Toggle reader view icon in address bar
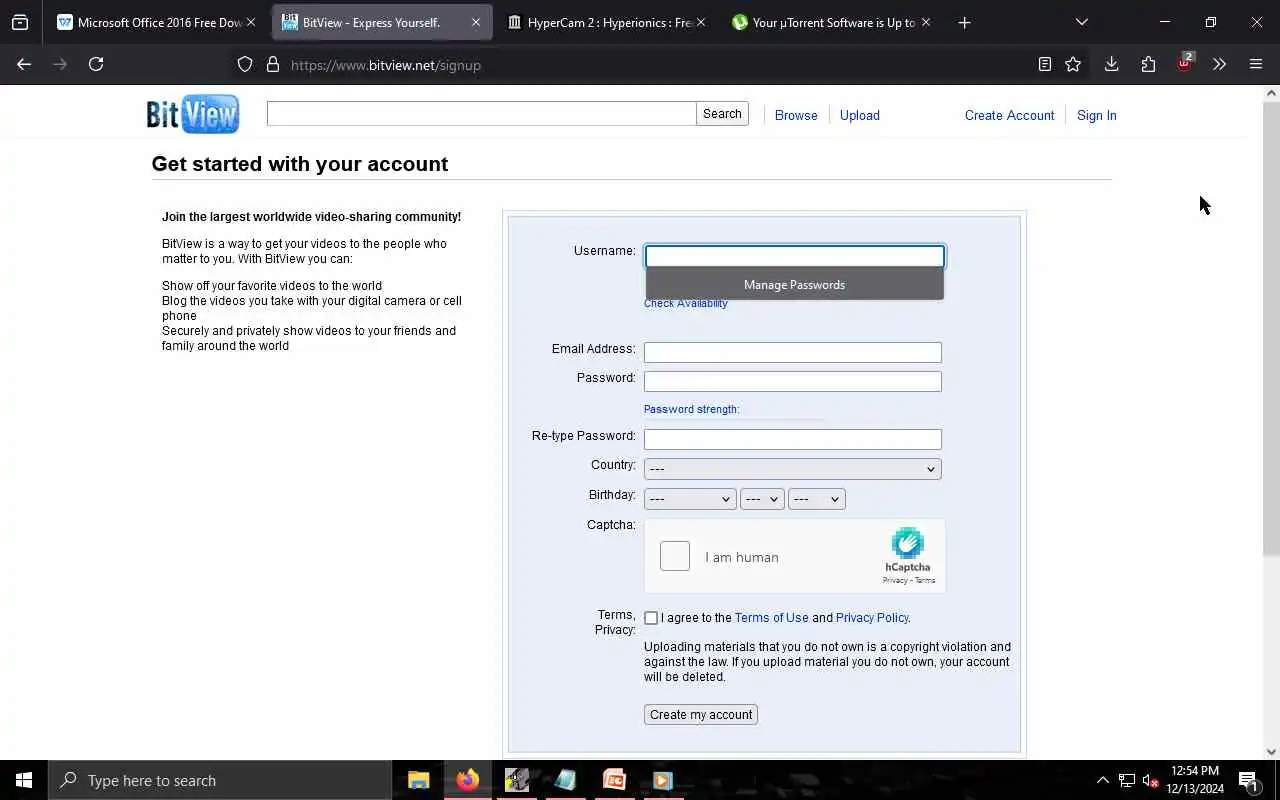Image resolution: width=1280 pixels, height=800 pixels. 1045,64
